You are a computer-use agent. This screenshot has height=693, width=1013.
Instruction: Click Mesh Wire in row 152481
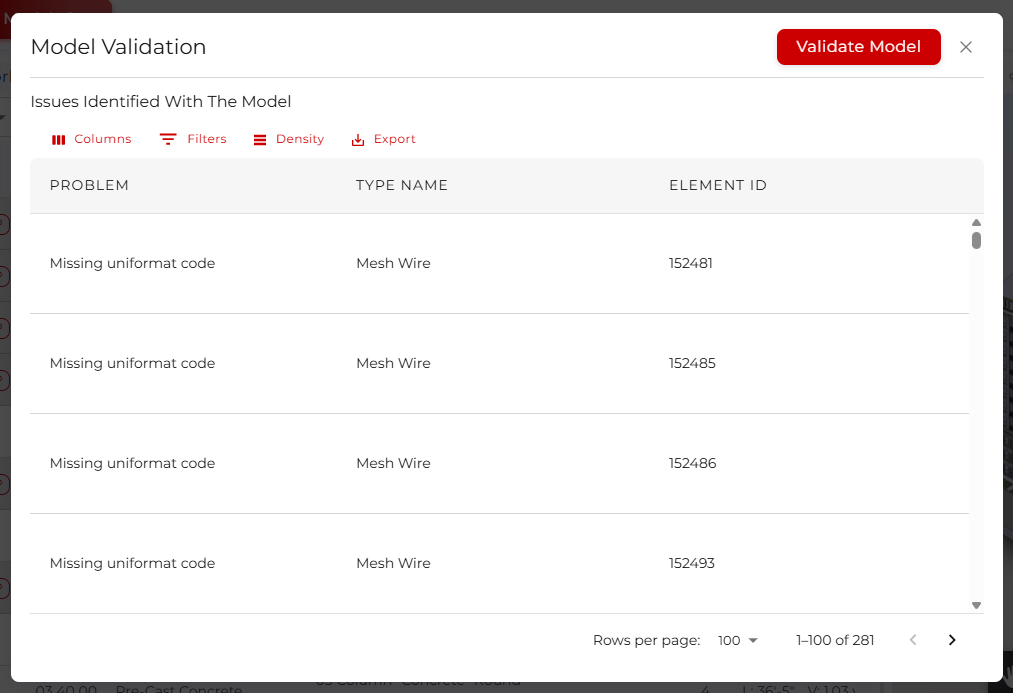point(393,263)
